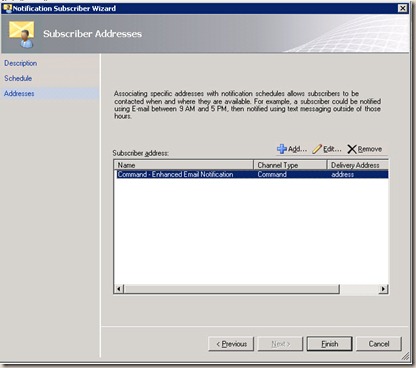Cancel the Notification Subscriber Wizard
Image resolution: width=416 pixels, height=368 pixels.
pyautogui.click(x=379, y=344)
